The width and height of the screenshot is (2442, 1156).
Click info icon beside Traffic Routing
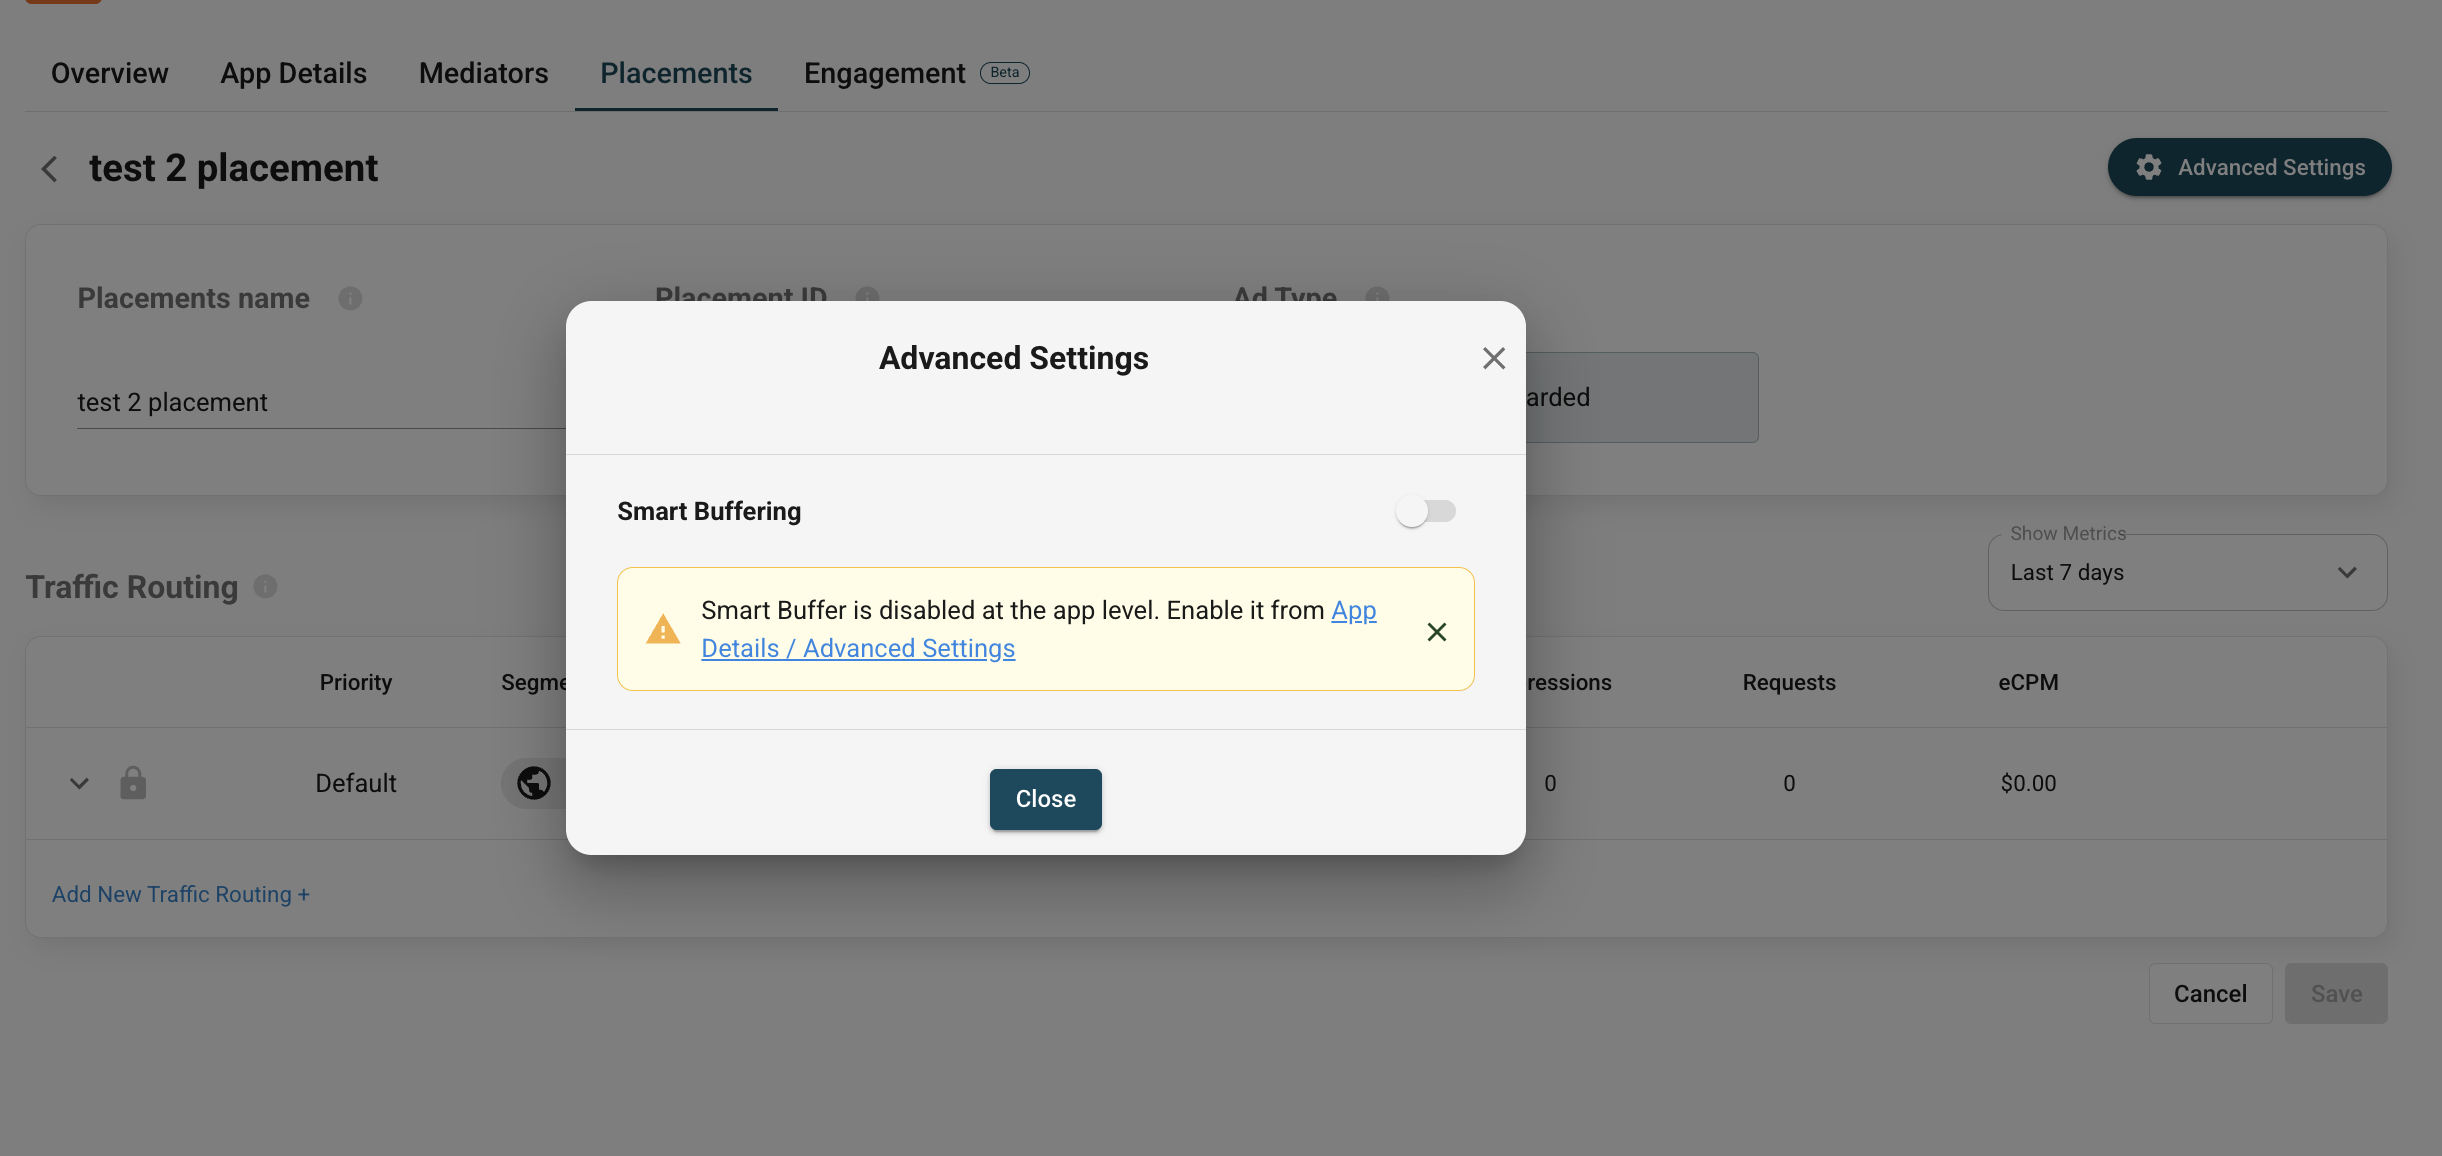coord(265,587)
